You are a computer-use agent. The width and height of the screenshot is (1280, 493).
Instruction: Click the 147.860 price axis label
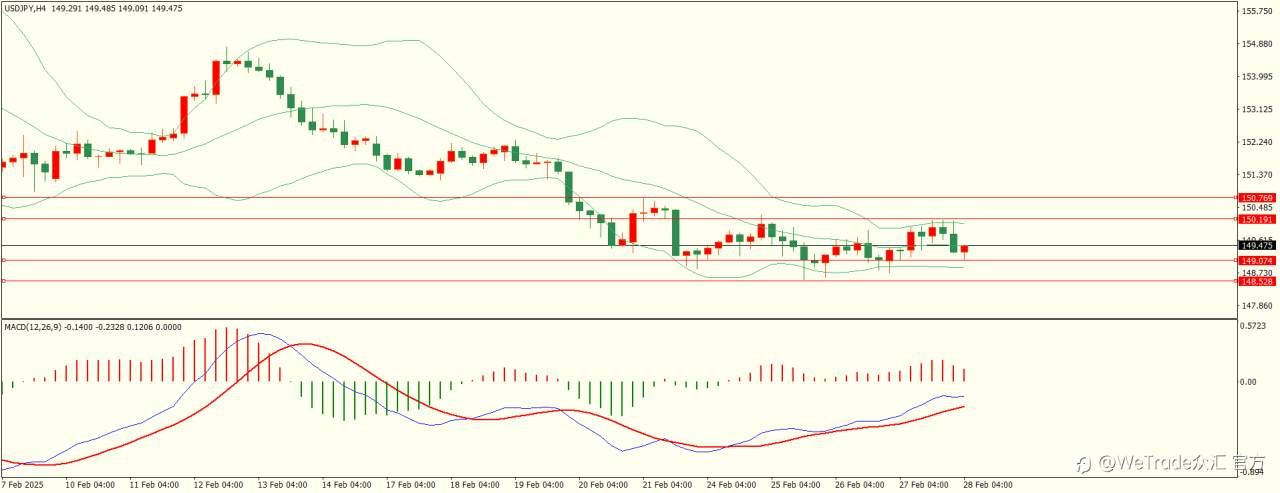pyautogui.click(x=1256, y=305)
